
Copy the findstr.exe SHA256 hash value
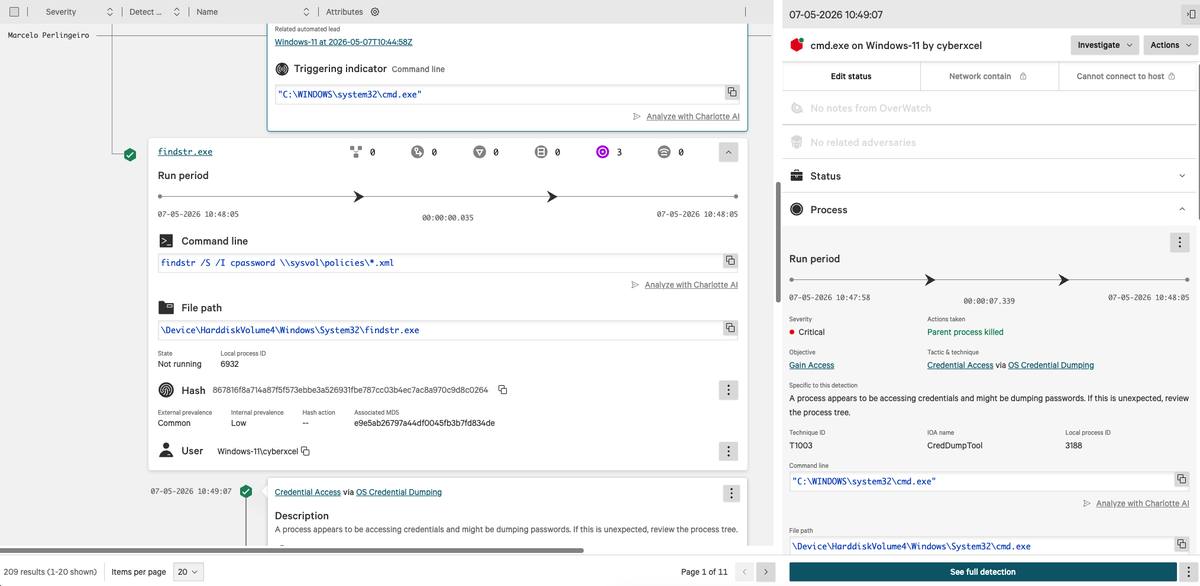point(502,390)
